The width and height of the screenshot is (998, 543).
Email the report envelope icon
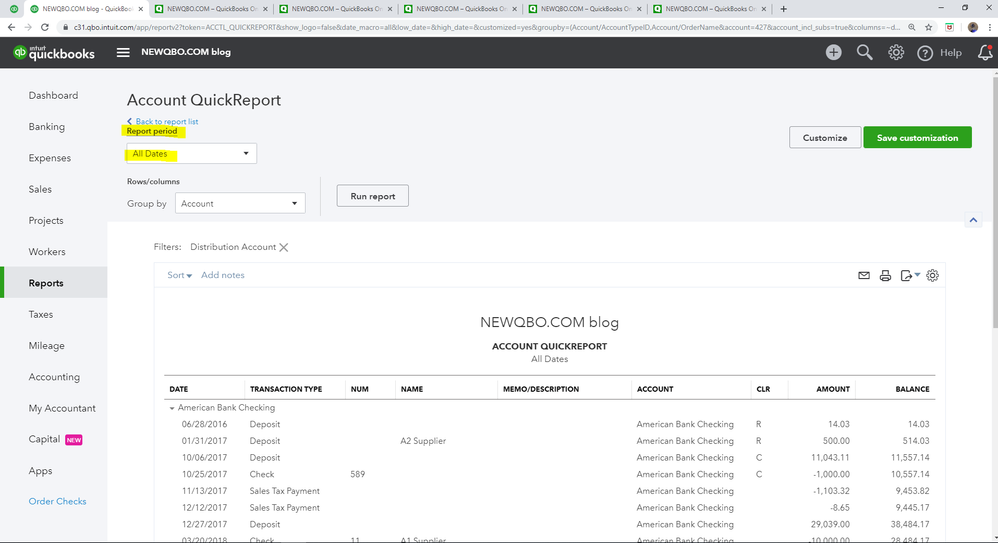(864, 276)
